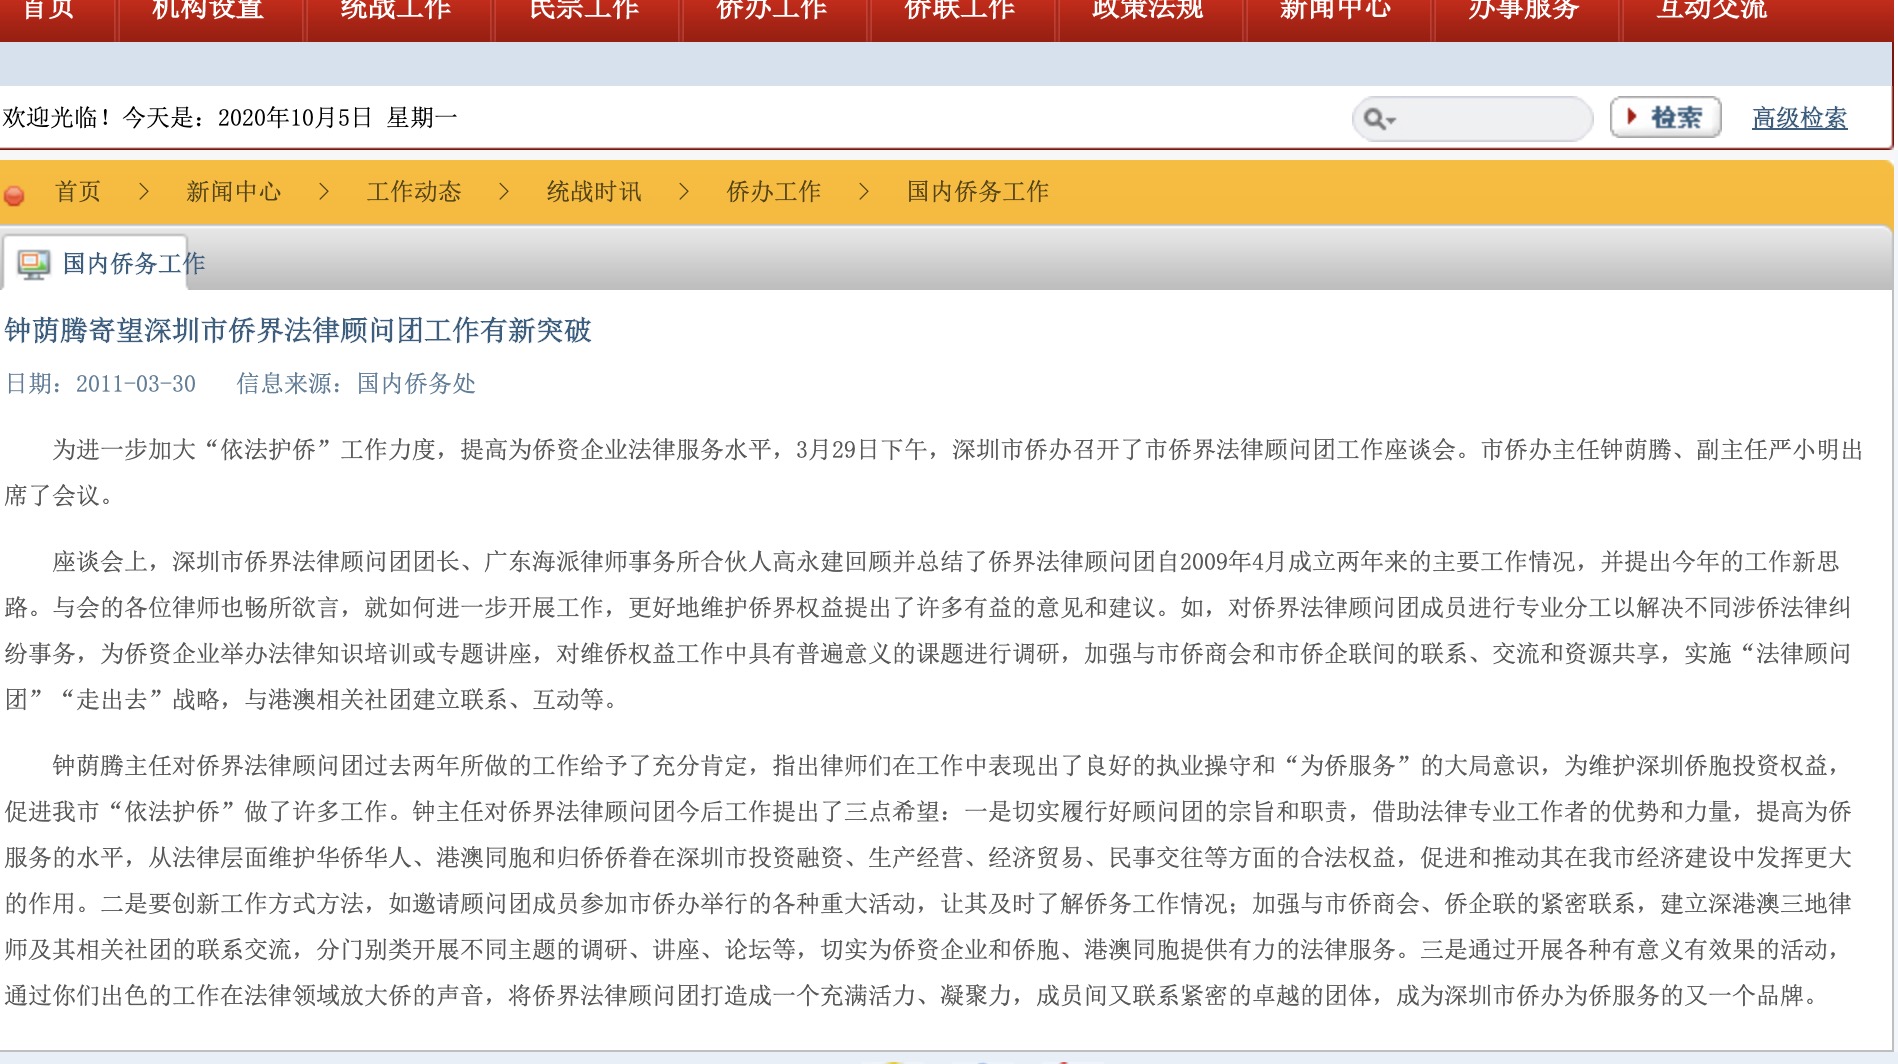Click the date text 2011-03-30
The image size is (1898, 1064).
tap(136, 384)
